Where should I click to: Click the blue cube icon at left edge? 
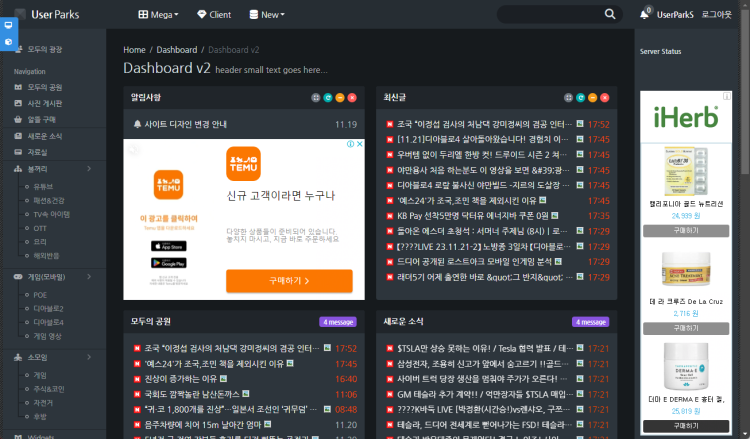tap(8, 42)
